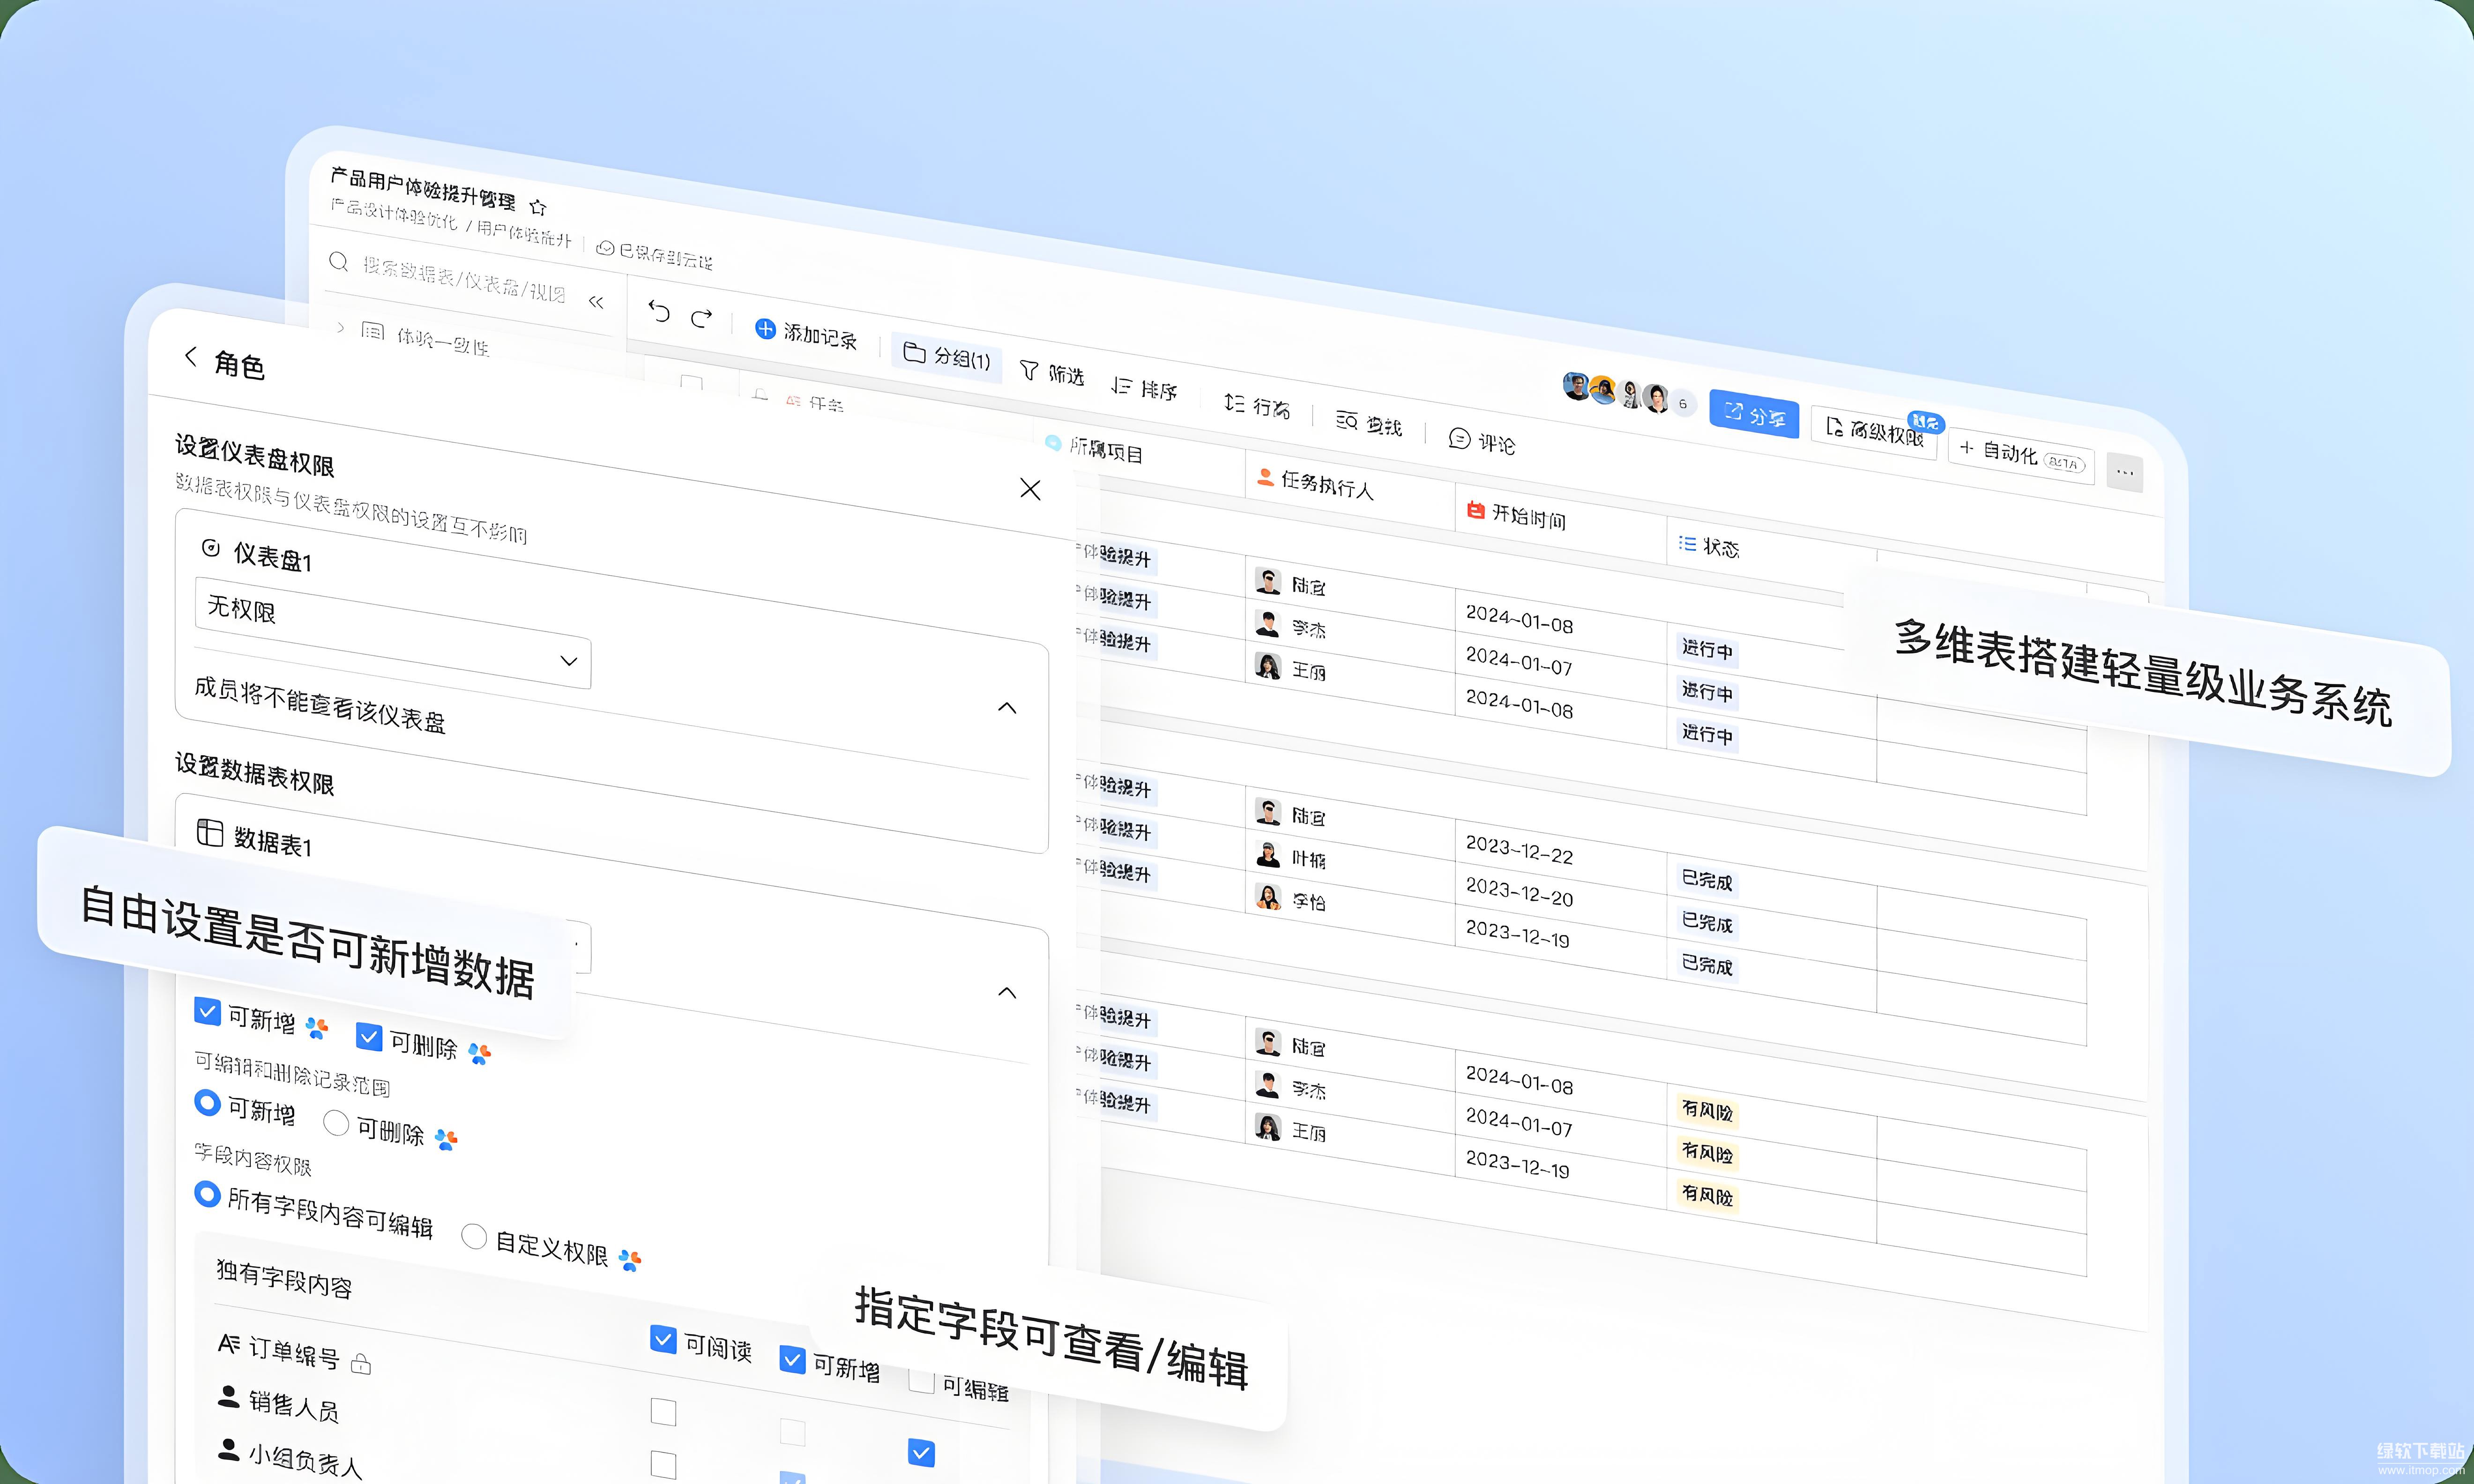Select the 自定义权限 radio option
Viewport: 2474px width, 1484px height.
(x=474, y=1237)
